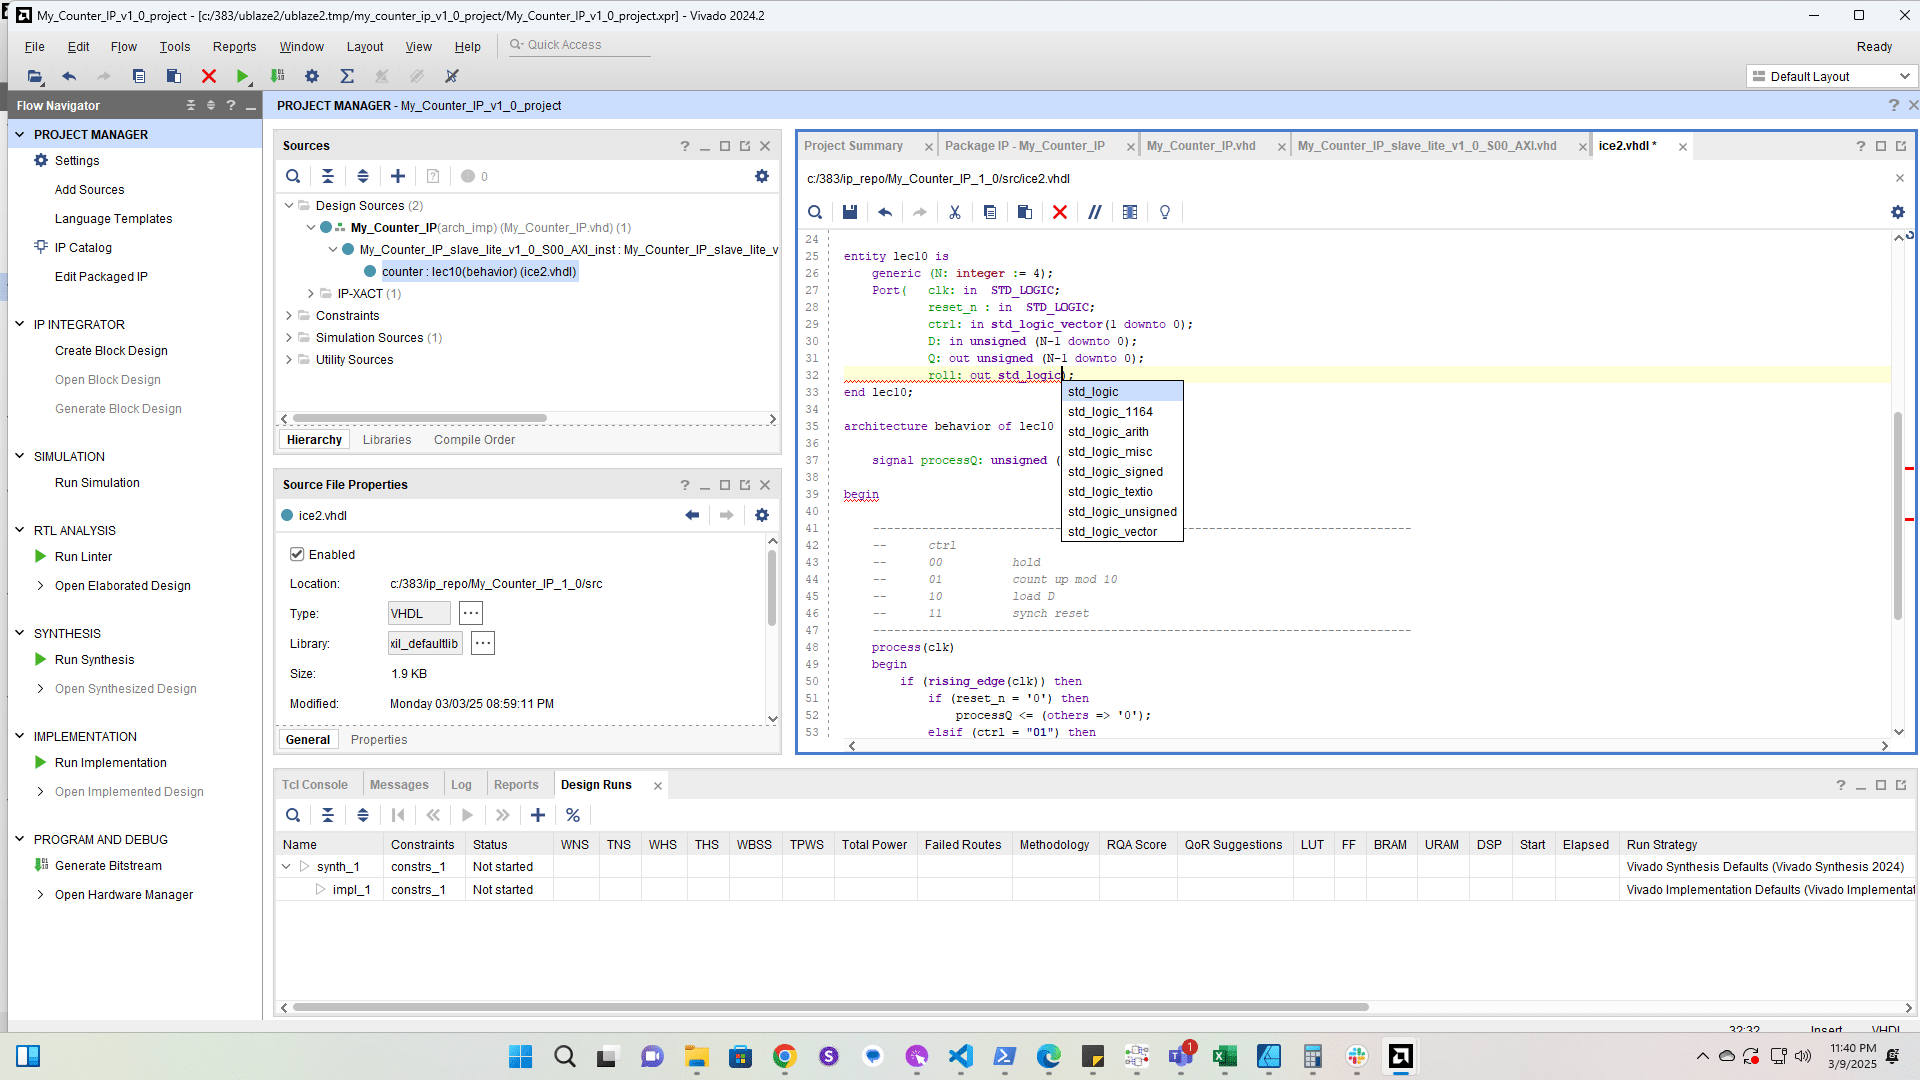The image size is (1920, 1080).
Task: Select std_logic_vector from autocomplete list
Action: (1112, 532)
